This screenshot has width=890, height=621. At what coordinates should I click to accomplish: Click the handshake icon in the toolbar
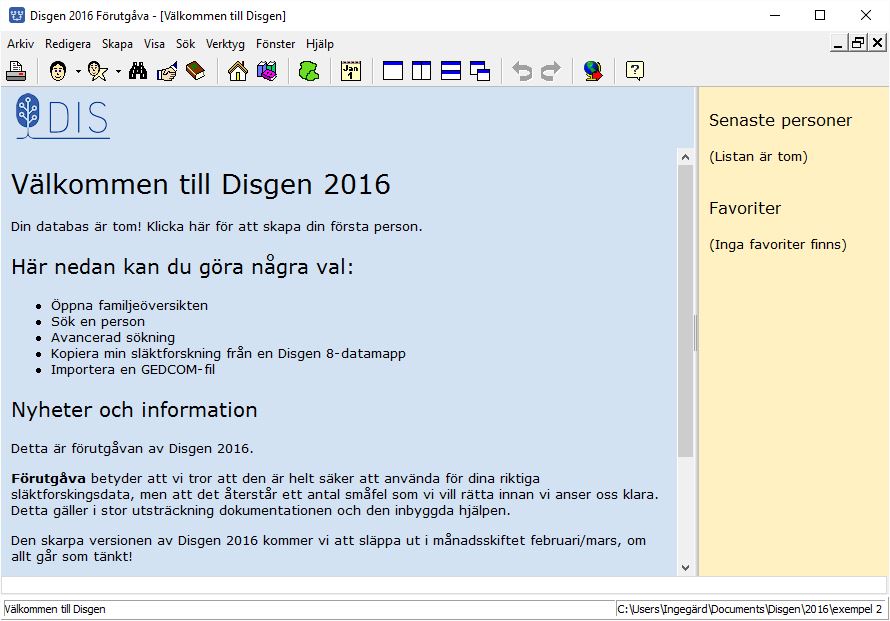167,71
